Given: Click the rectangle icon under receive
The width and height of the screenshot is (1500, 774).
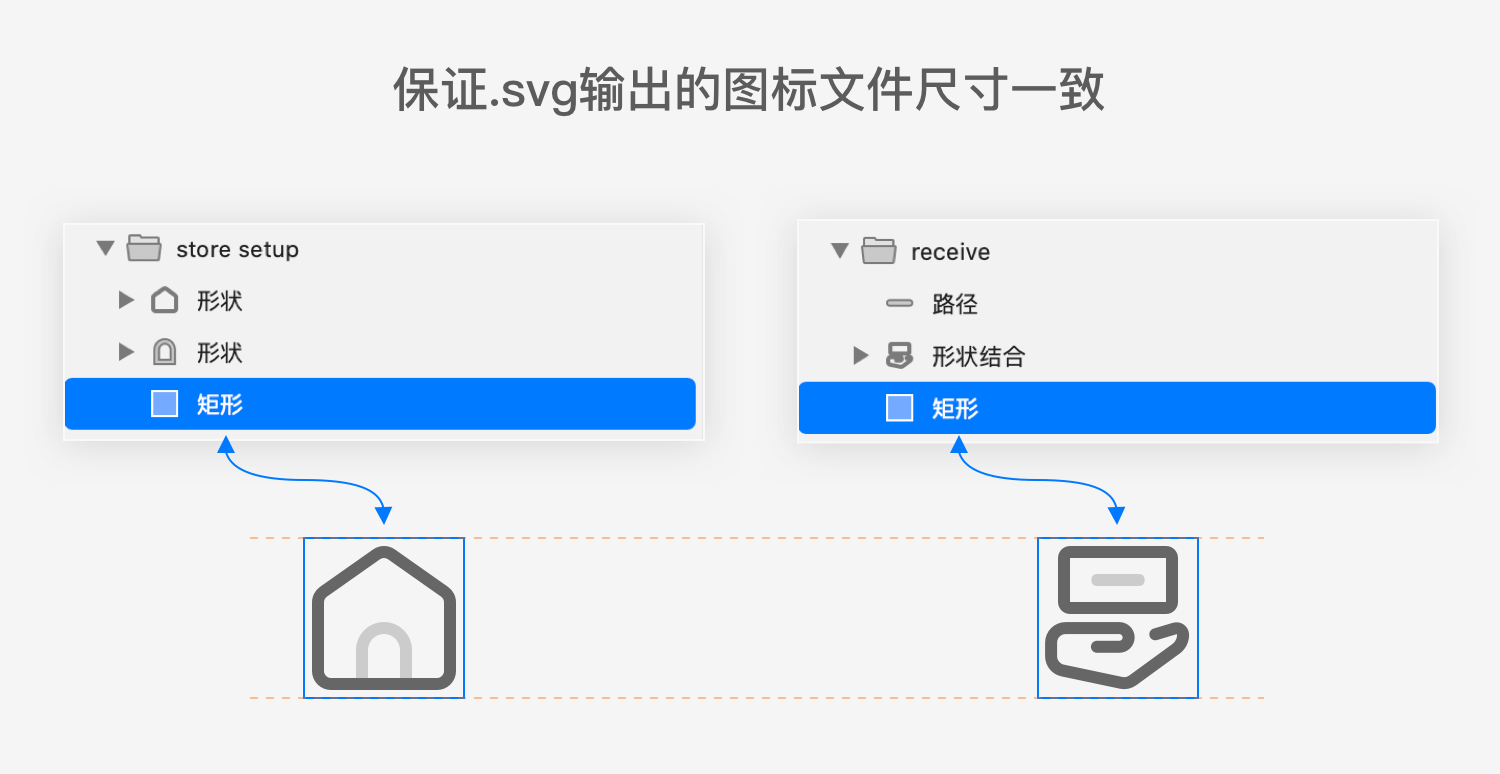Looking at the screenshot, I should point(900,408).
